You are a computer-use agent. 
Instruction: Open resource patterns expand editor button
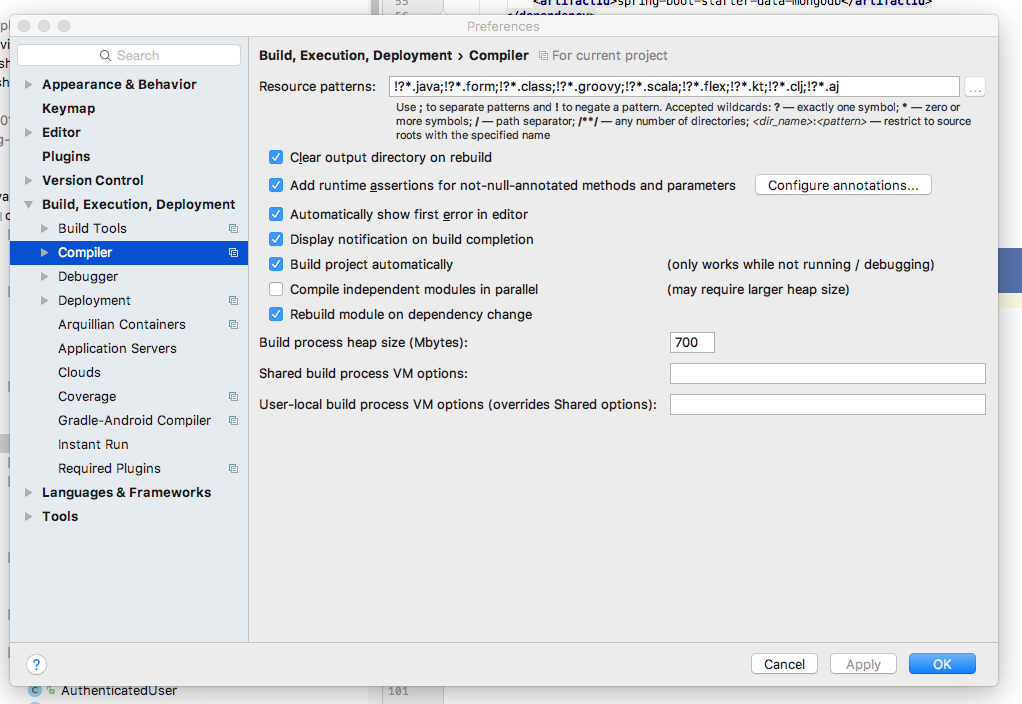[x=975, y=87]
